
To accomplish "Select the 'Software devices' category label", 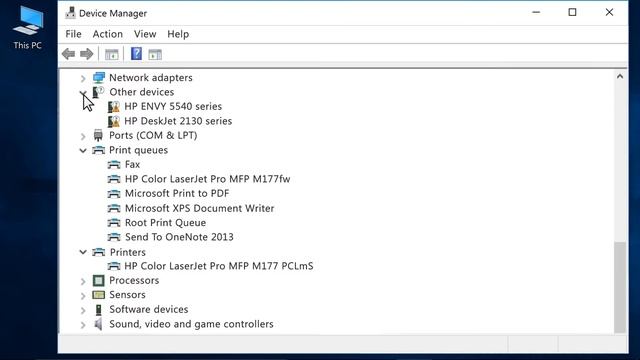I will pos(149,309).
